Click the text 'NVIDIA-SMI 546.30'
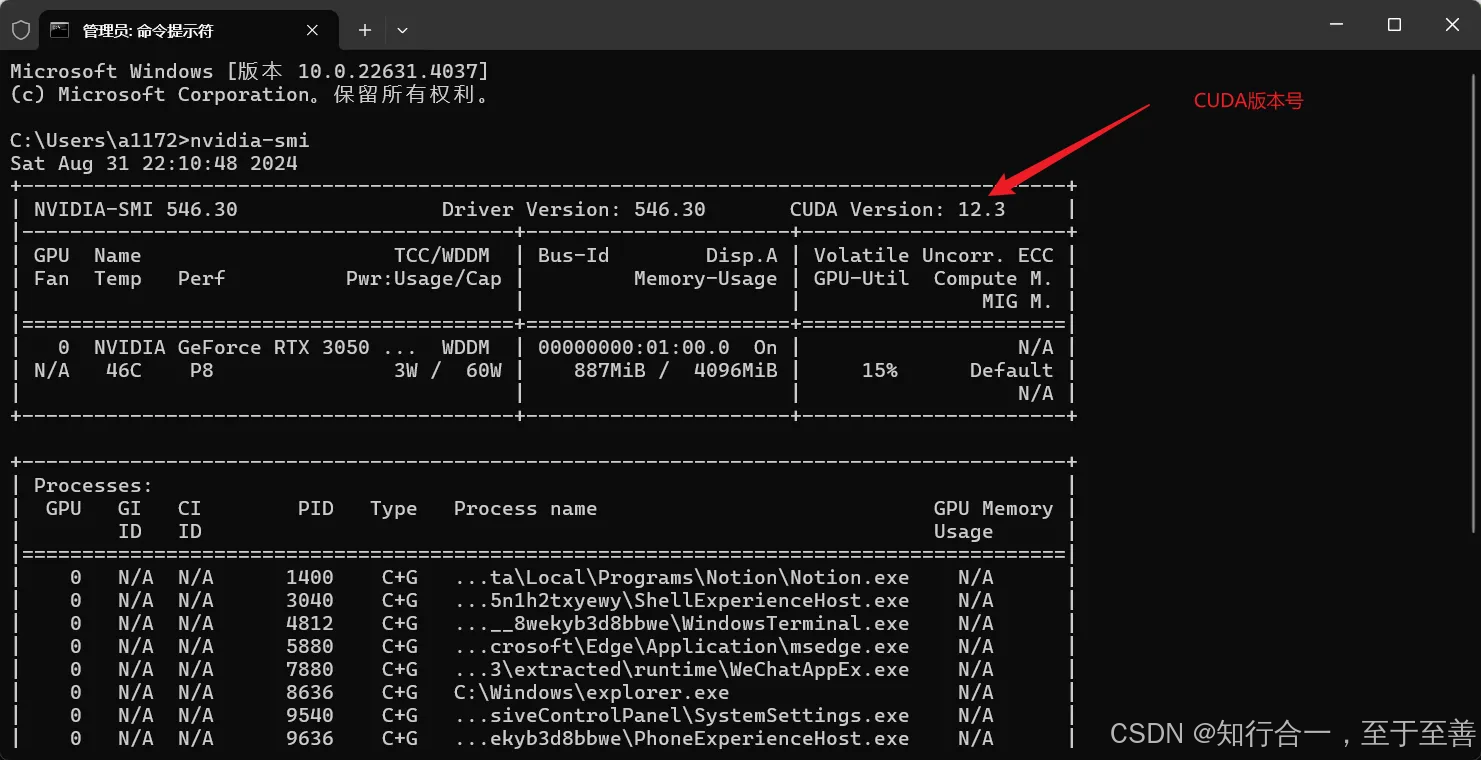The width and height of the screenshot is (1481, 760). coord(136,209)
